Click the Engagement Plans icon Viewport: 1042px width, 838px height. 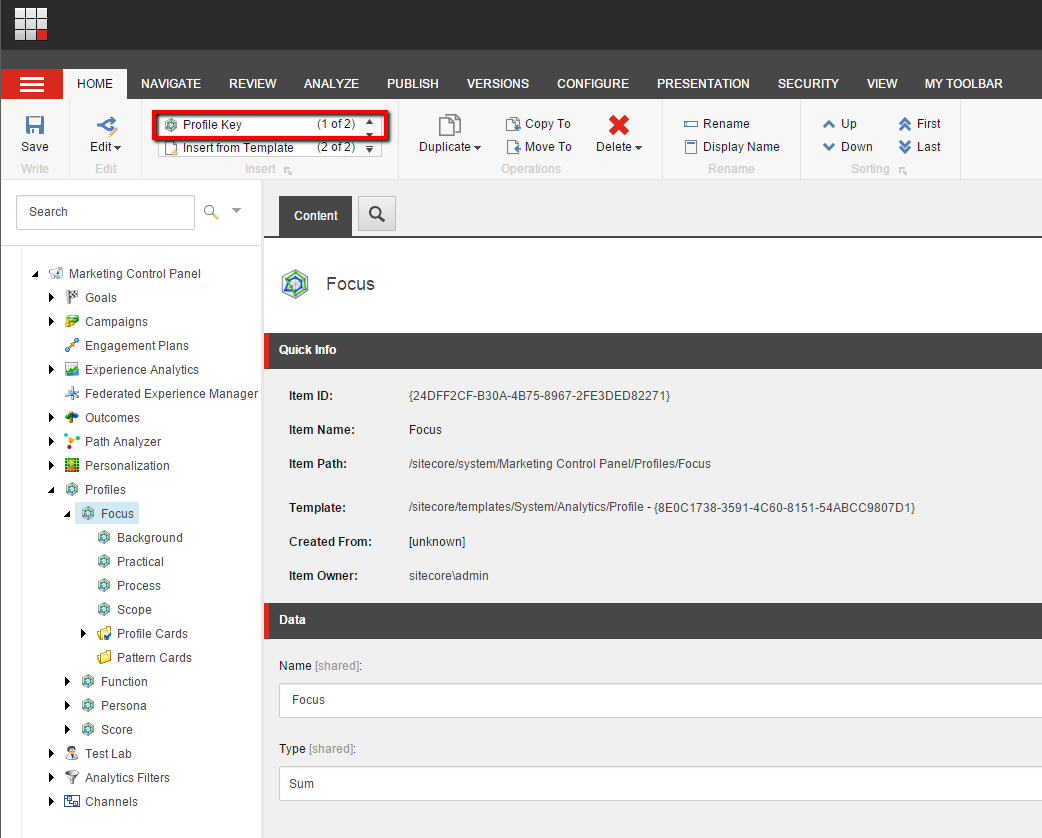[x=72, y=345]
